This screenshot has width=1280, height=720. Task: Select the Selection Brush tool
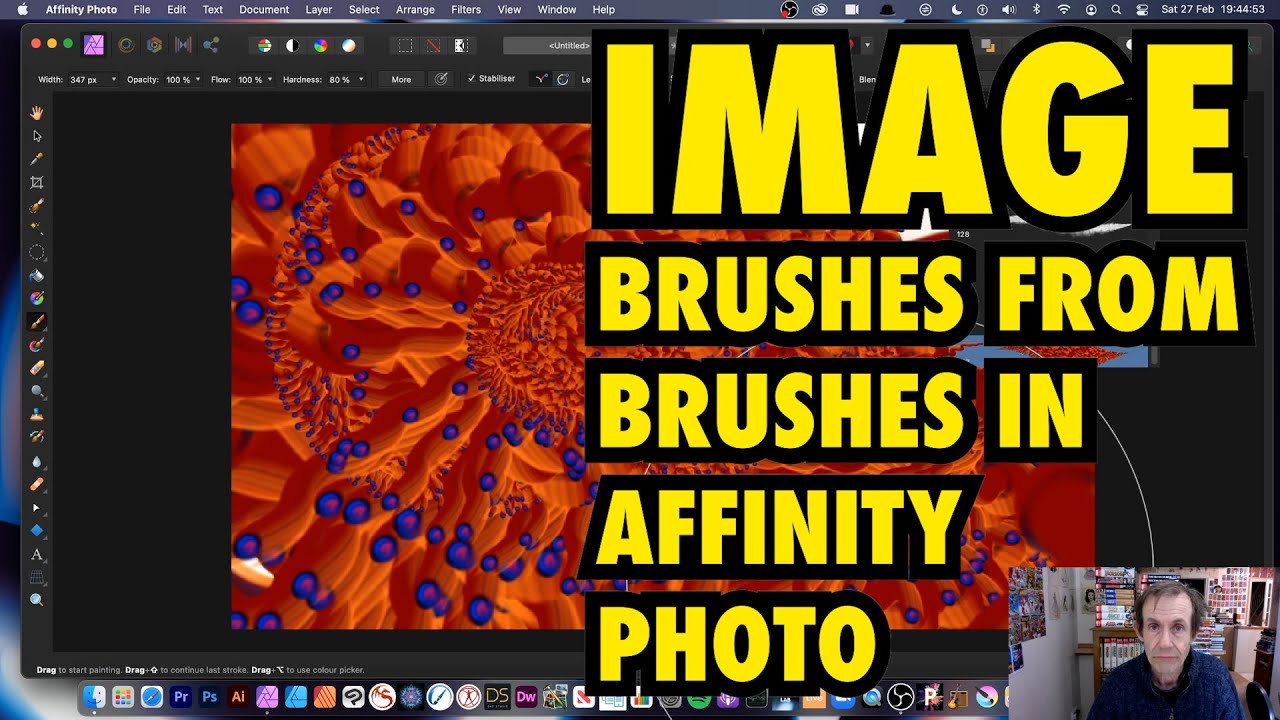coord(37,206)
